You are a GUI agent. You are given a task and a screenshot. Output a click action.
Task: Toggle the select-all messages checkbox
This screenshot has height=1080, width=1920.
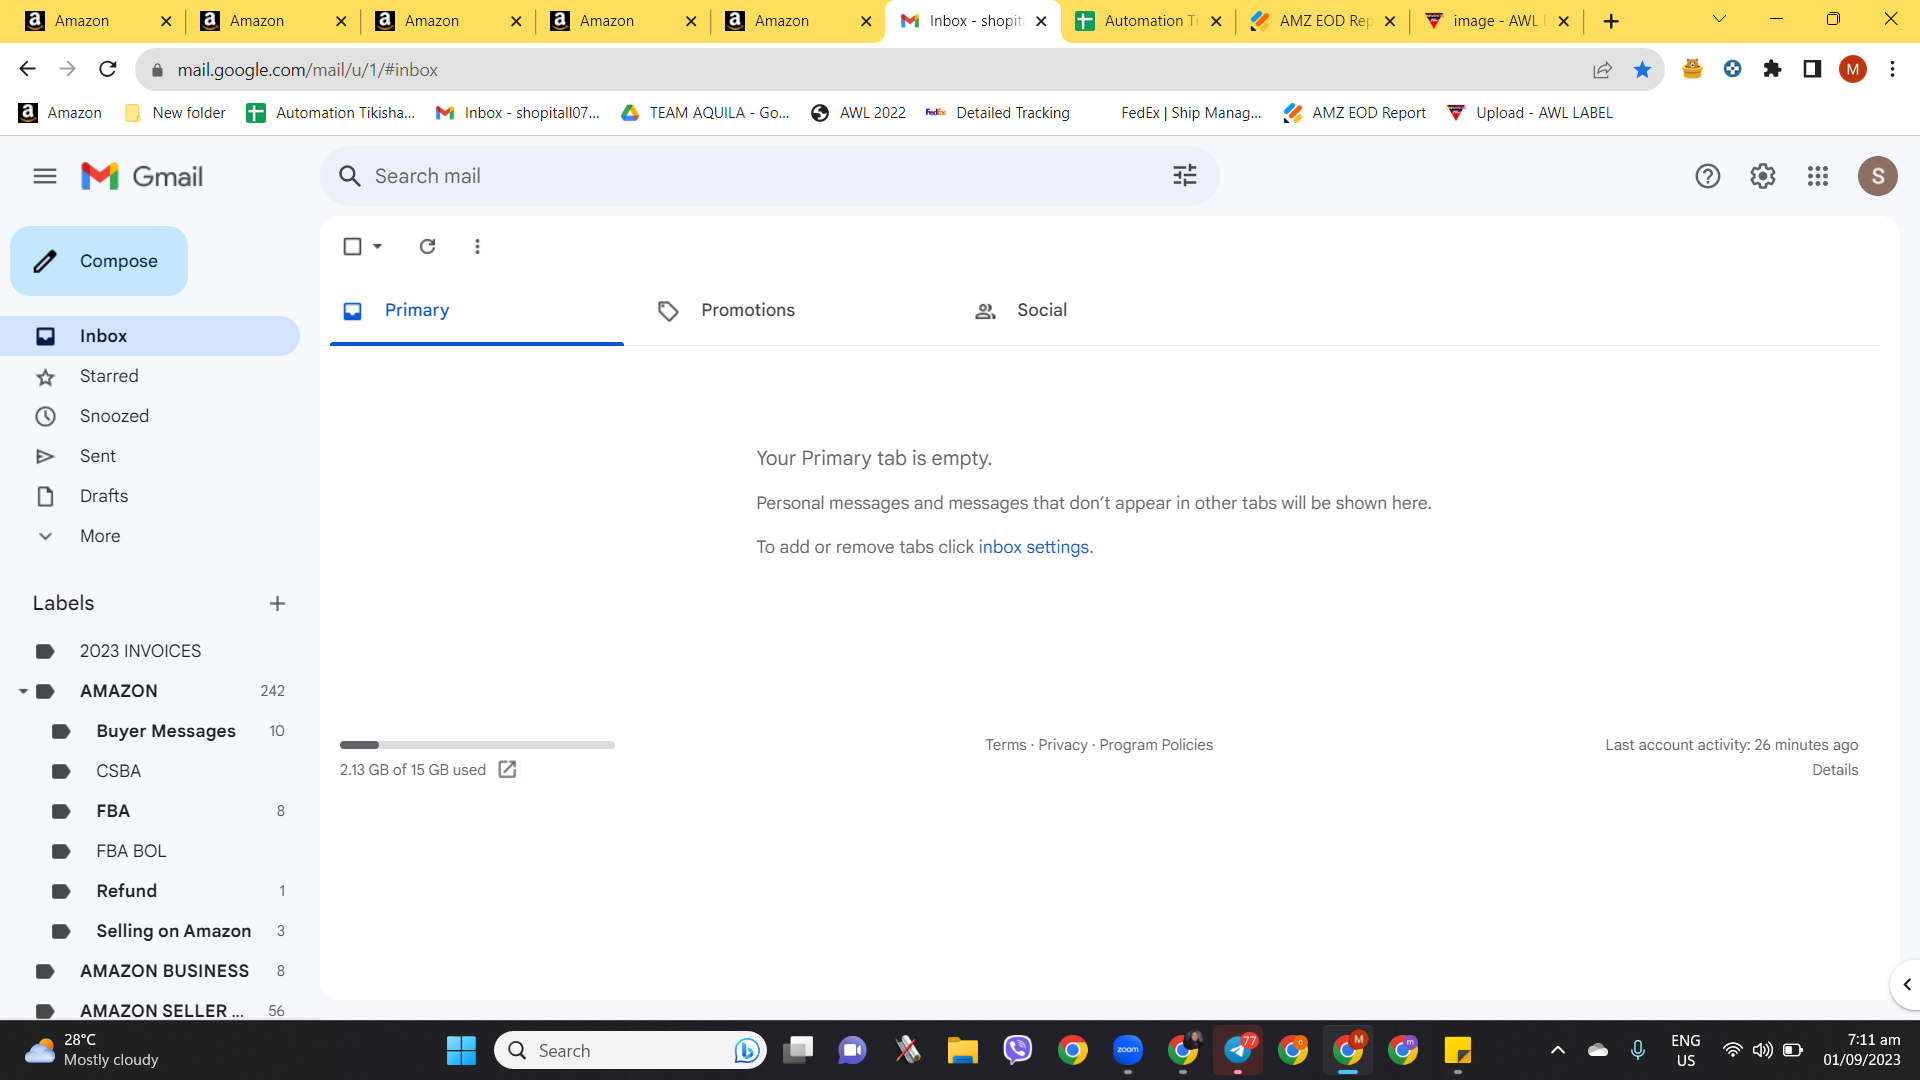[352, 246]
